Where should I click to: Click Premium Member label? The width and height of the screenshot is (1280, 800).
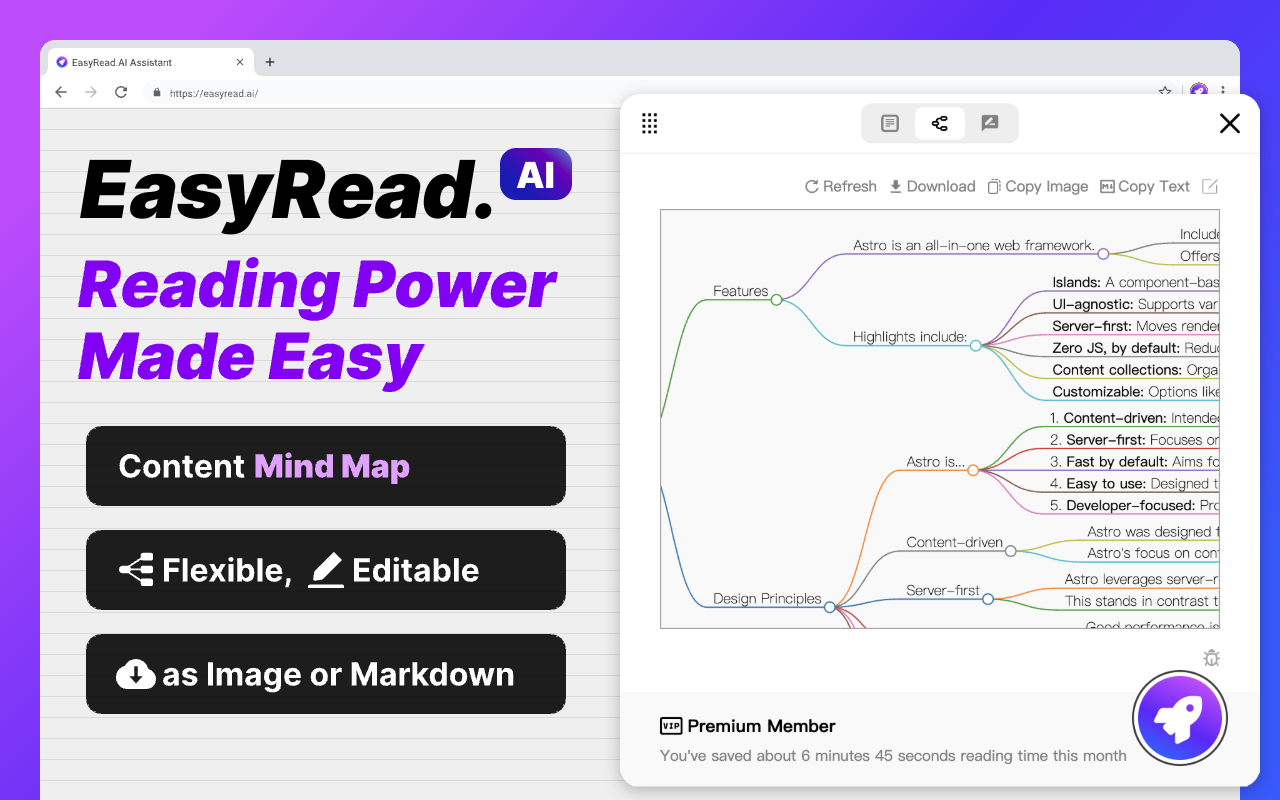(x=761, y=726)
